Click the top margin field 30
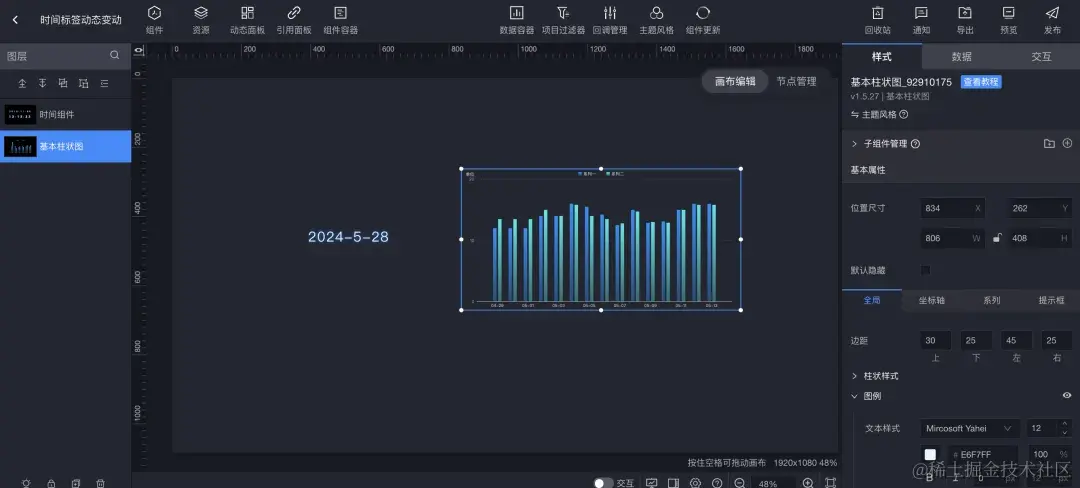The width and height of the screenshot is (1080, 488). tap(935, 340)
